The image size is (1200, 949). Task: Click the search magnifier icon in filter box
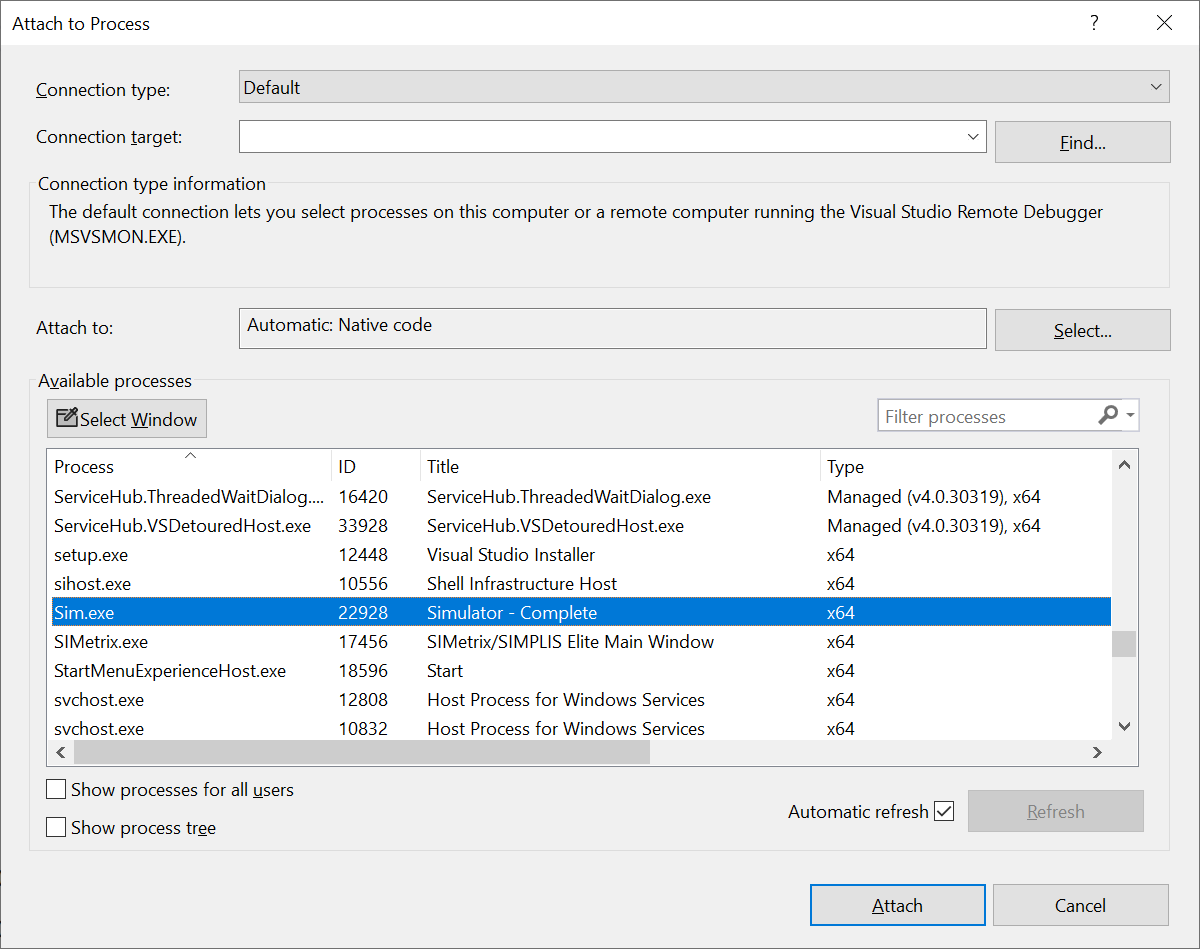(x=1107, y=416)
